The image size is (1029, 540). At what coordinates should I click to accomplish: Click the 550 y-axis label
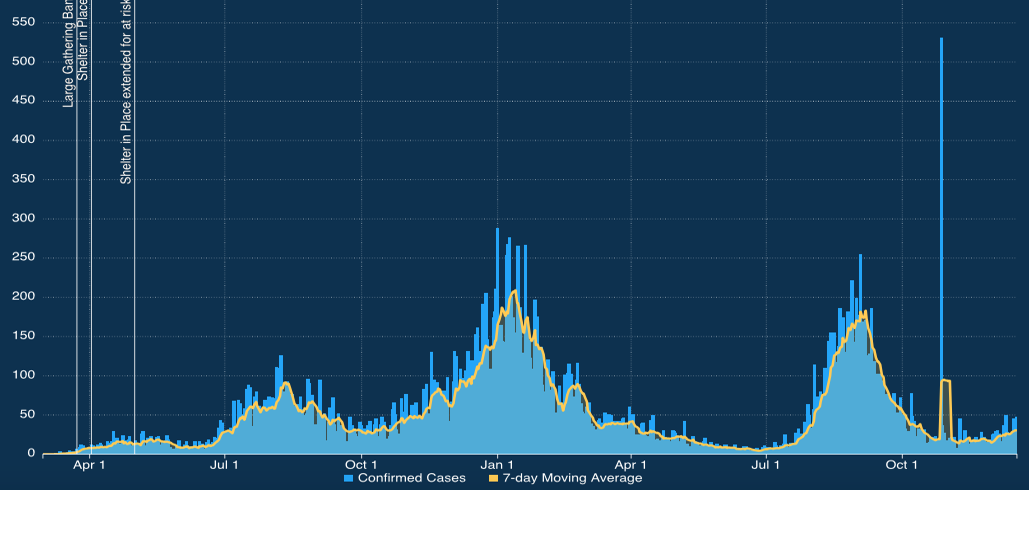pos(23,22)
